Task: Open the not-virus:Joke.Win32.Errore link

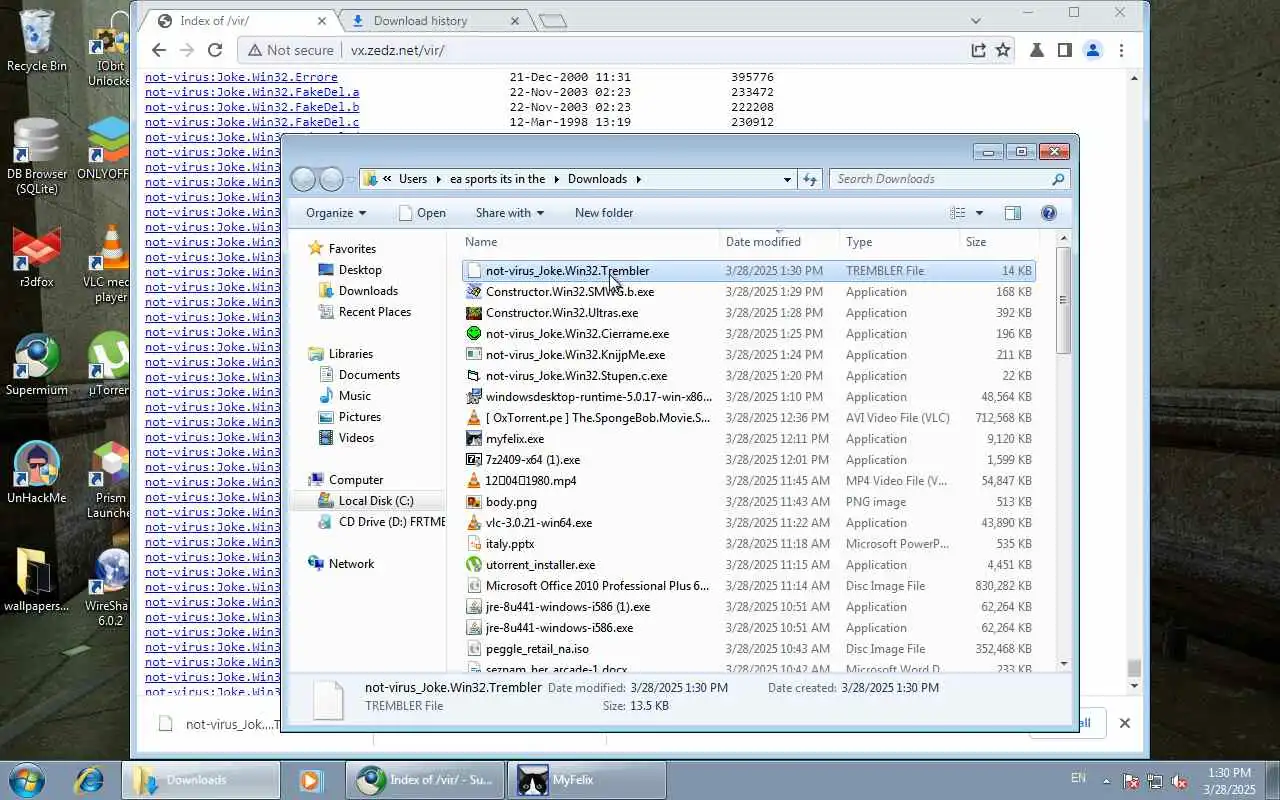Action: tap(241, 77)
